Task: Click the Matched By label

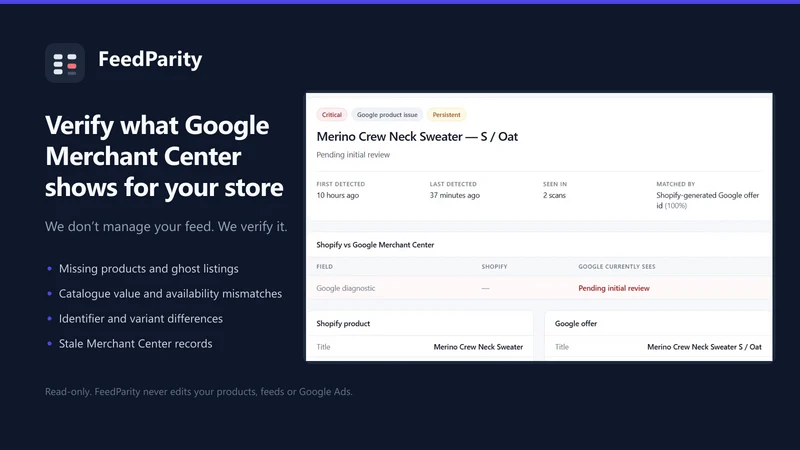Action: click(x=676, y=184)
